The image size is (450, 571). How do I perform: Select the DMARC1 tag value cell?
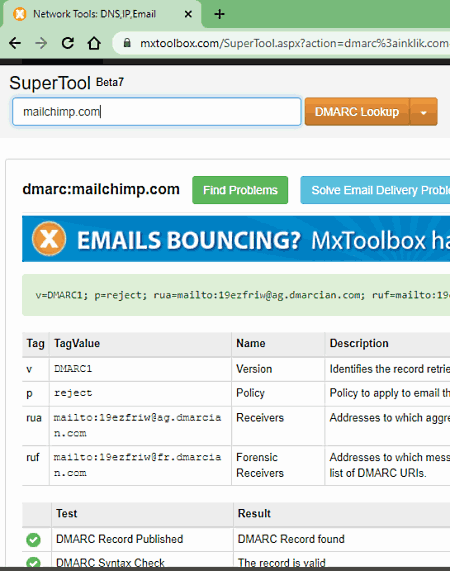(140, 369)
